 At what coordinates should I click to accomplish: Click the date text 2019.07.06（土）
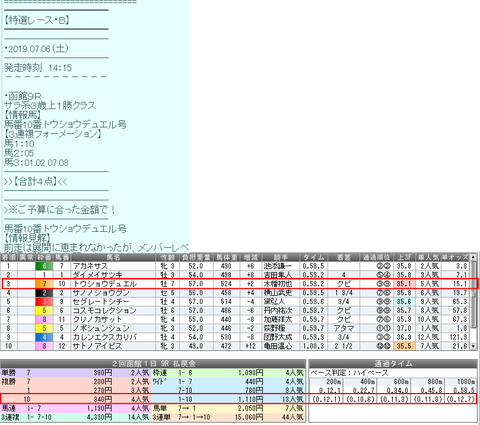click(x=37, y=49)
